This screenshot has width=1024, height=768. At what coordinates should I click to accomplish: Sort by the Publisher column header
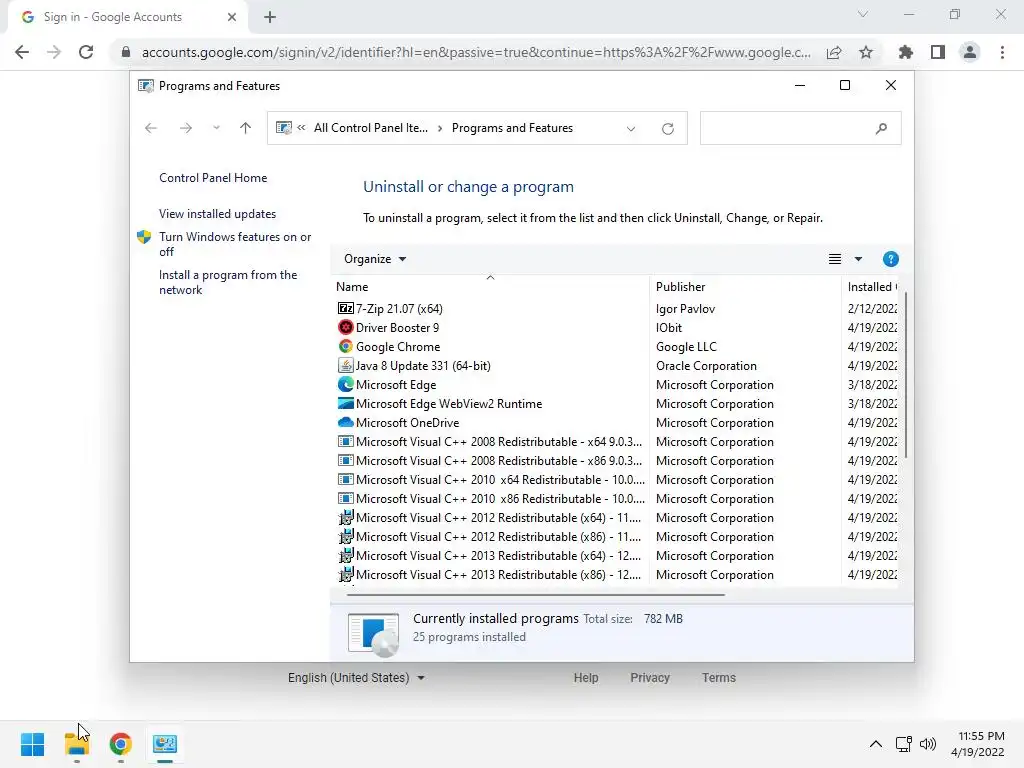[x=745, y=287]
